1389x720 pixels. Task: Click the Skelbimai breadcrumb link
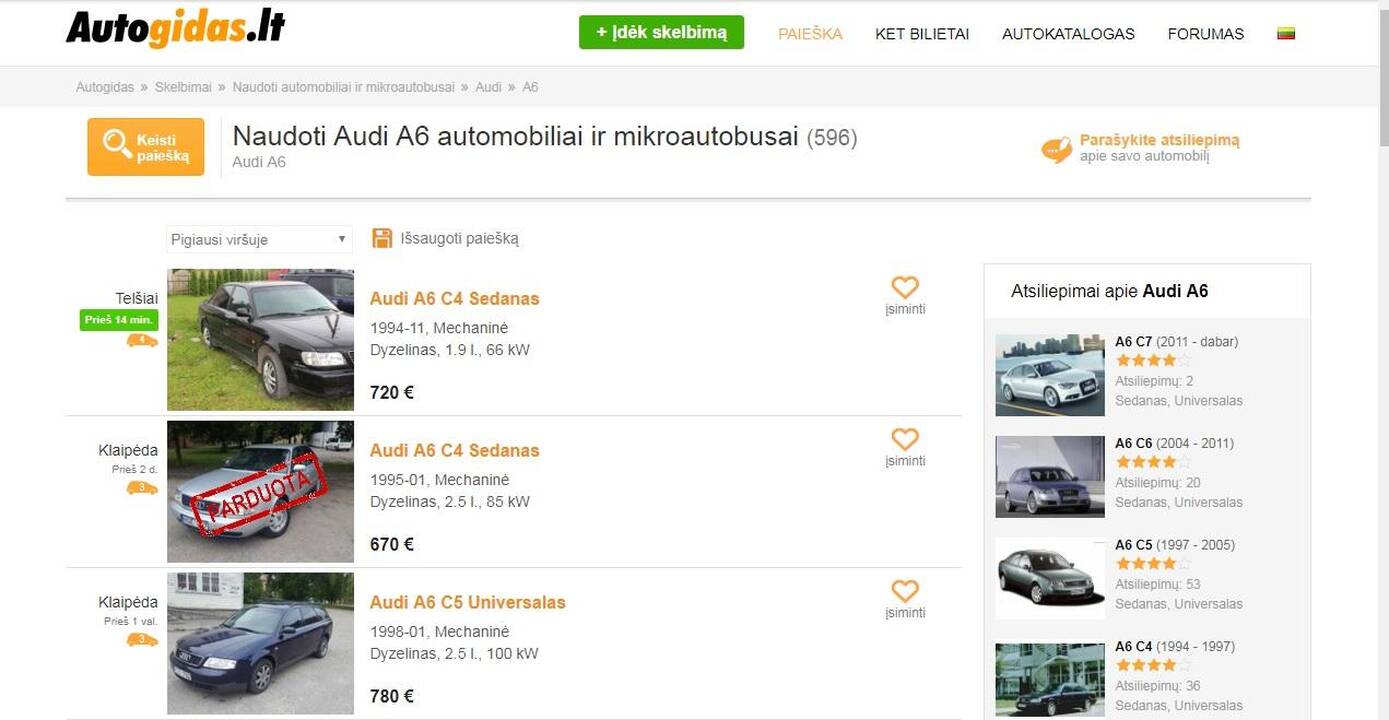pos(183,87)
